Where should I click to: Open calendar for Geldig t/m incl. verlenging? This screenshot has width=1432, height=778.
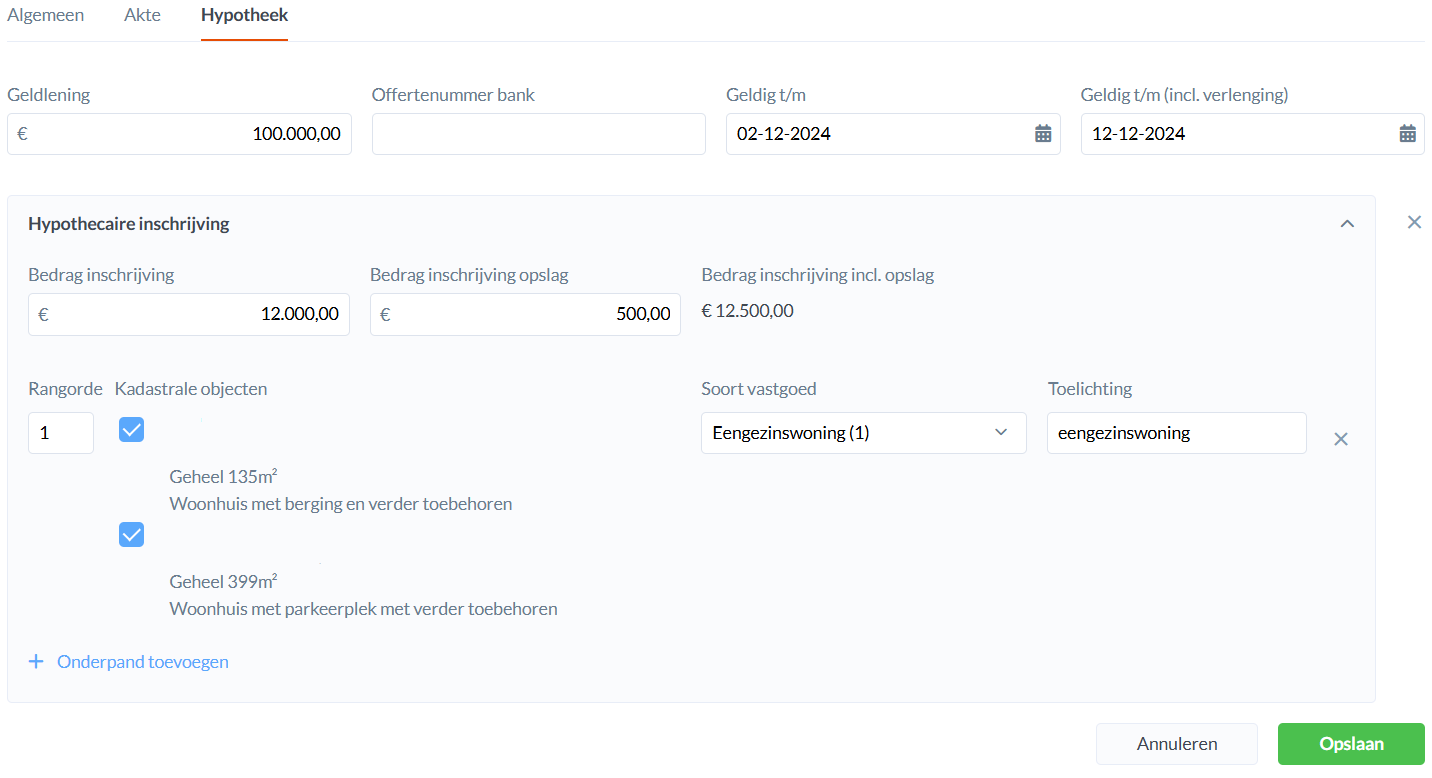[x=1407, y=134]
